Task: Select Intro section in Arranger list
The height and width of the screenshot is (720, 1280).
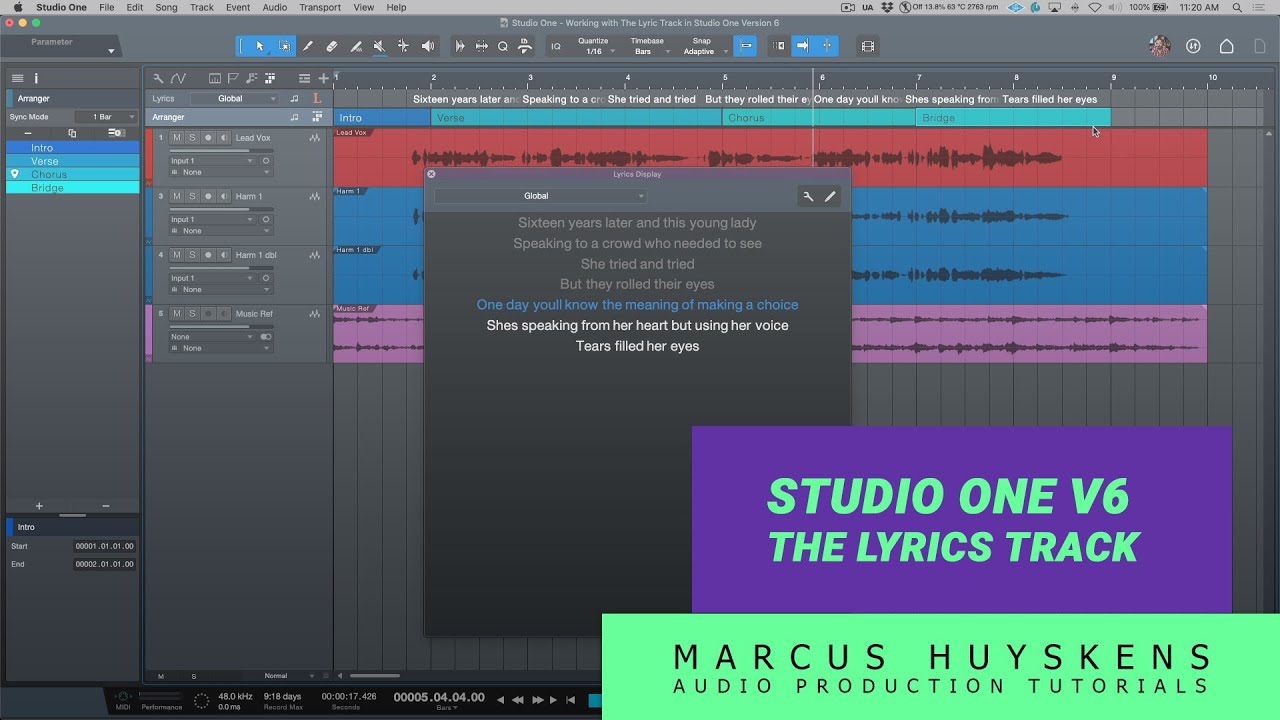Action: [x=73, y=148]
